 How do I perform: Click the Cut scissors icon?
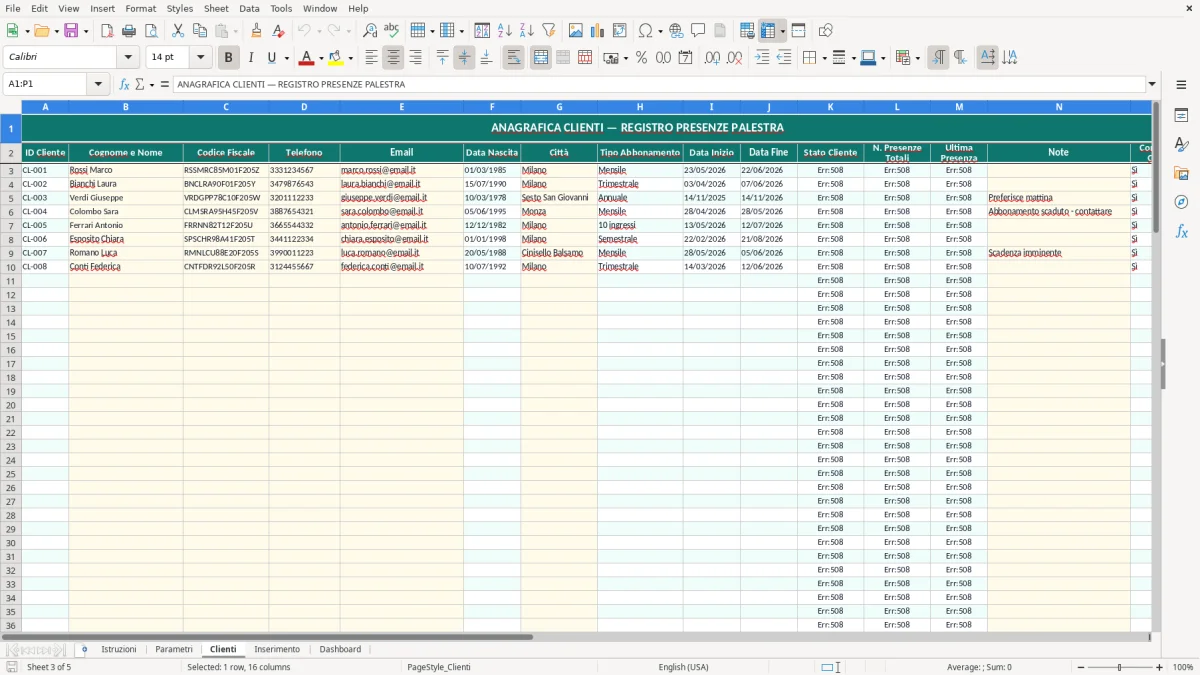178,31
